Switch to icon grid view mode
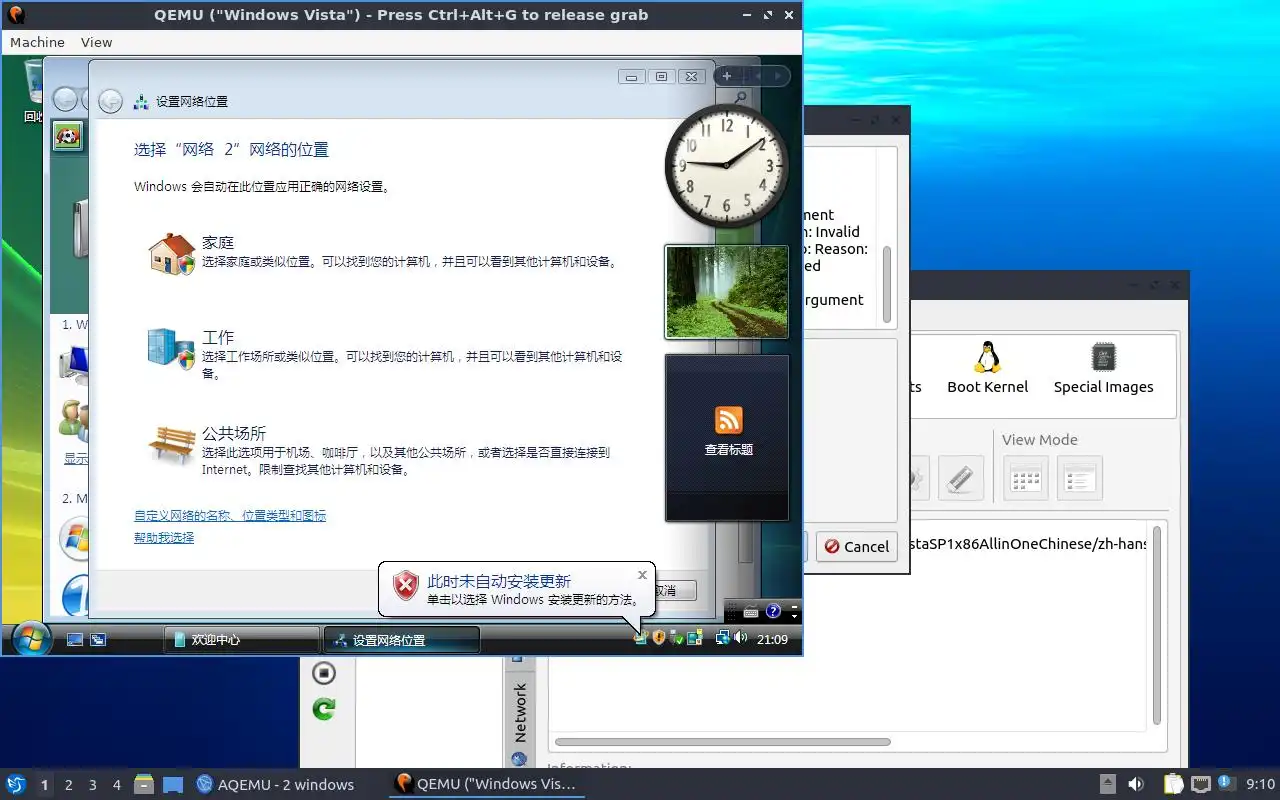Viewport: 1280px width, 800px height. click(1025, 478)
